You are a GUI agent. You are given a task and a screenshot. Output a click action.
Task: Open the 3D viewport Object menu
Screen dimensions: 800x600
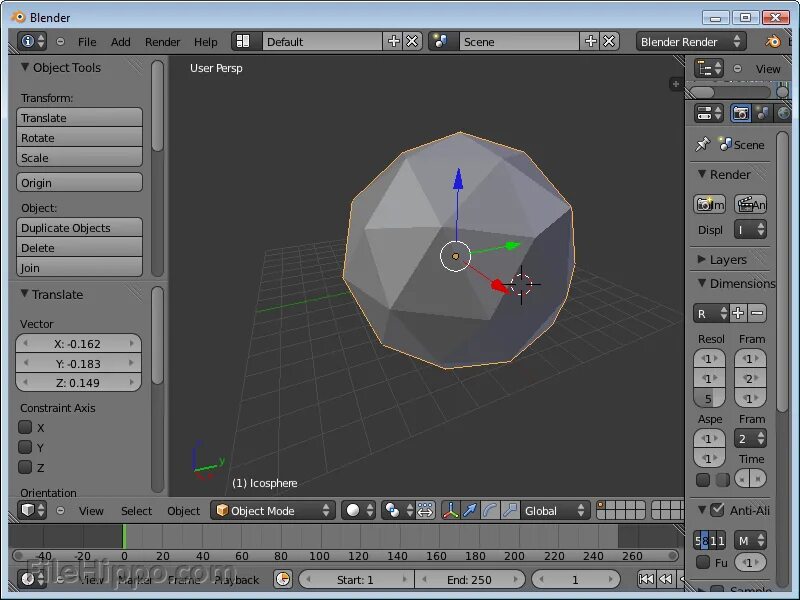(x=183, y=511)
